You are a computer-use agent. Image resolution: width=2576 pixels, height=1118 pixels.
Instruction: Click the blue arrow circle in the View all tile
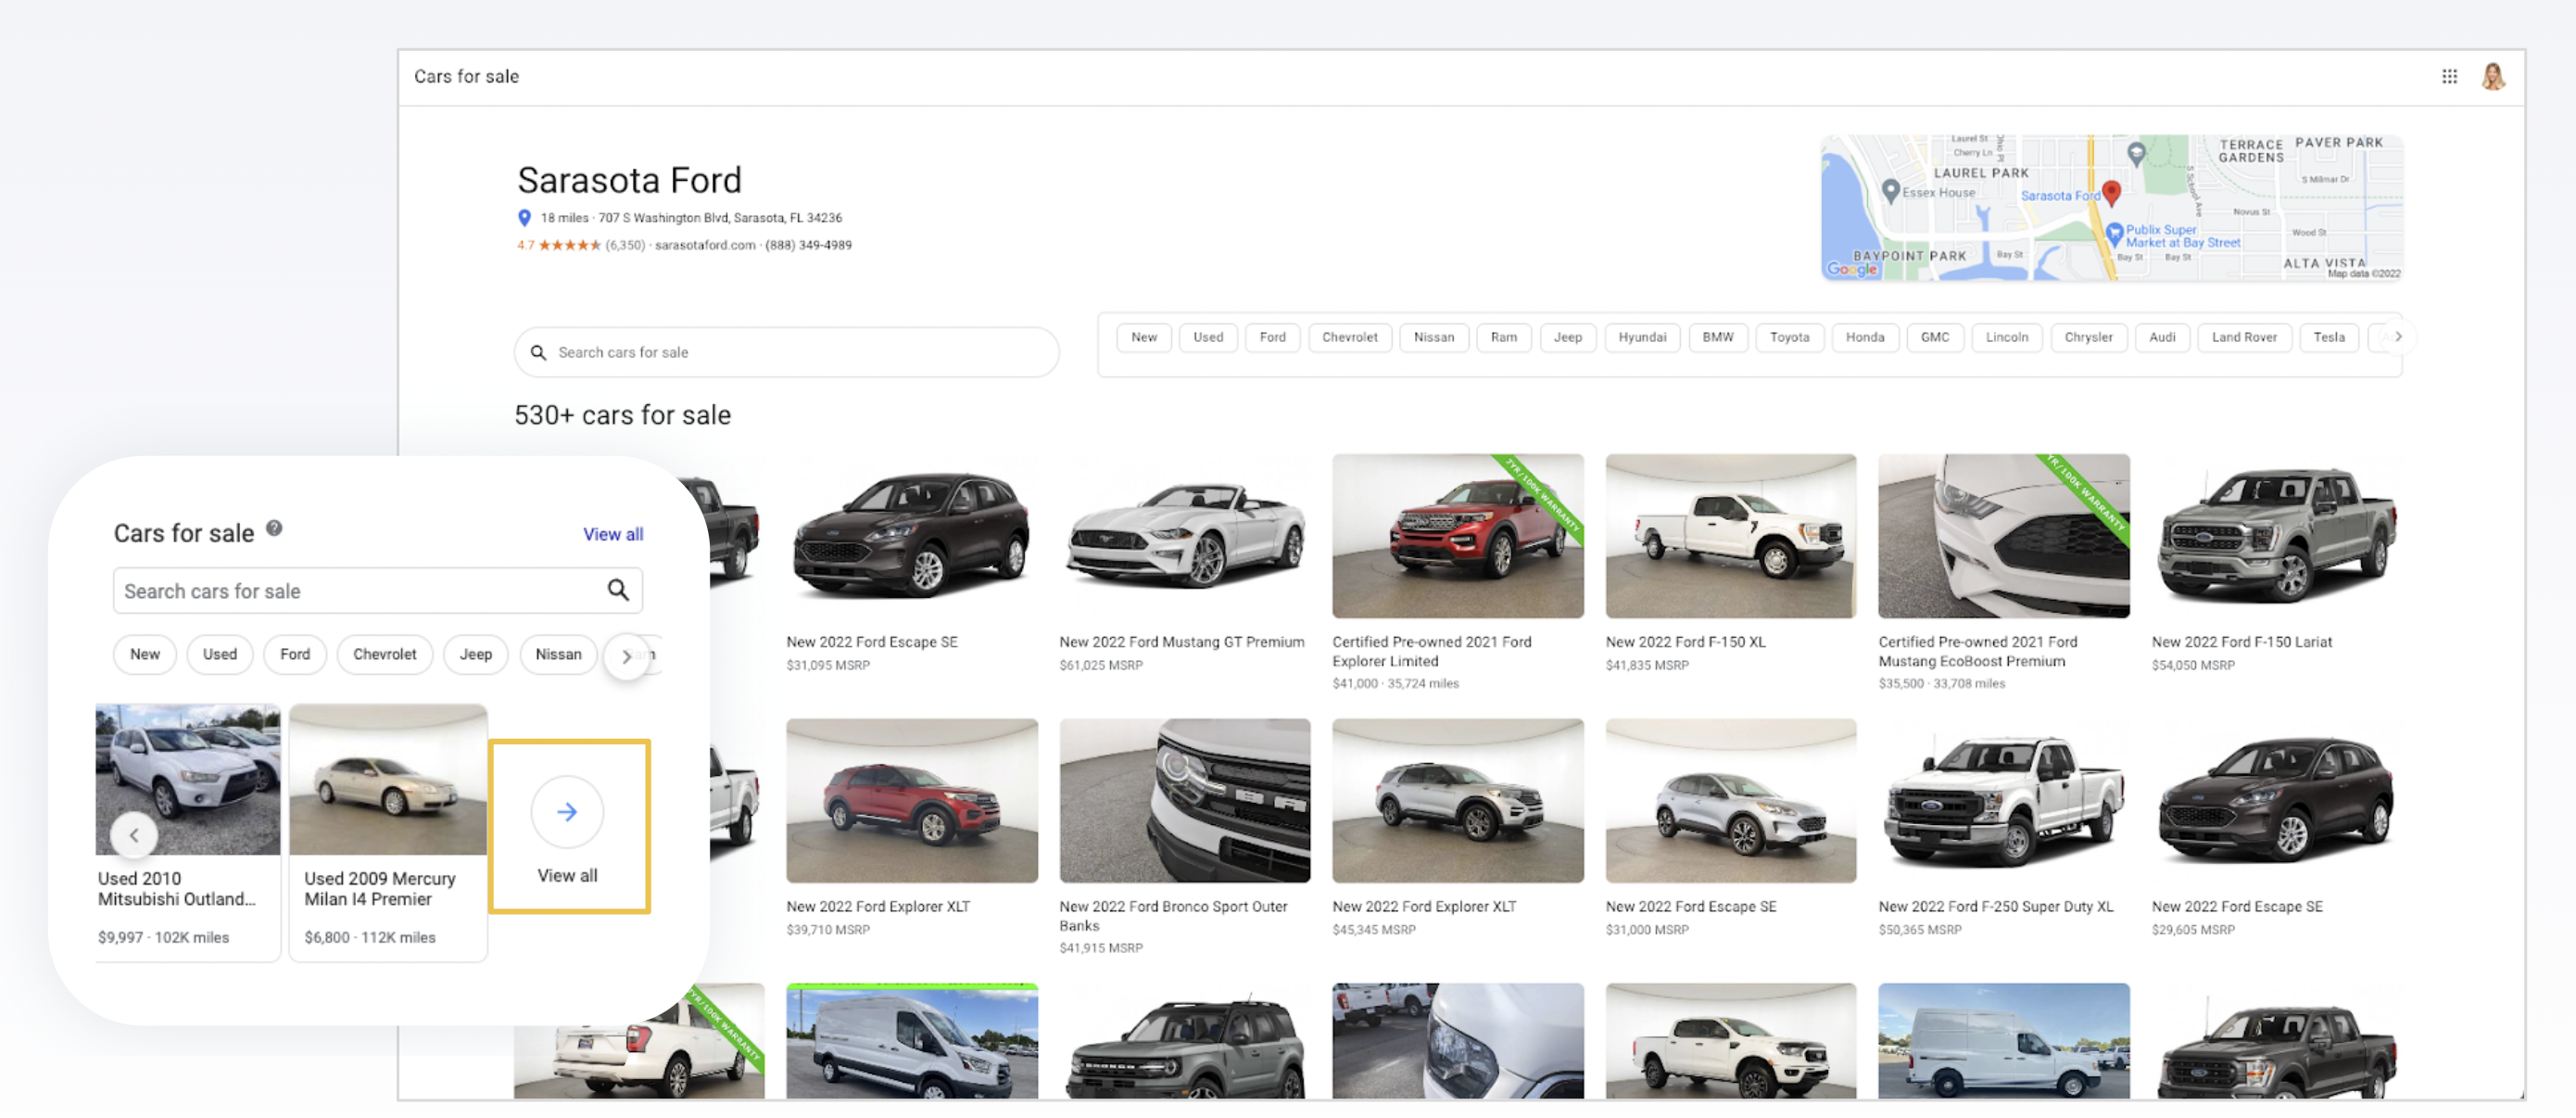tap(567, 812)
